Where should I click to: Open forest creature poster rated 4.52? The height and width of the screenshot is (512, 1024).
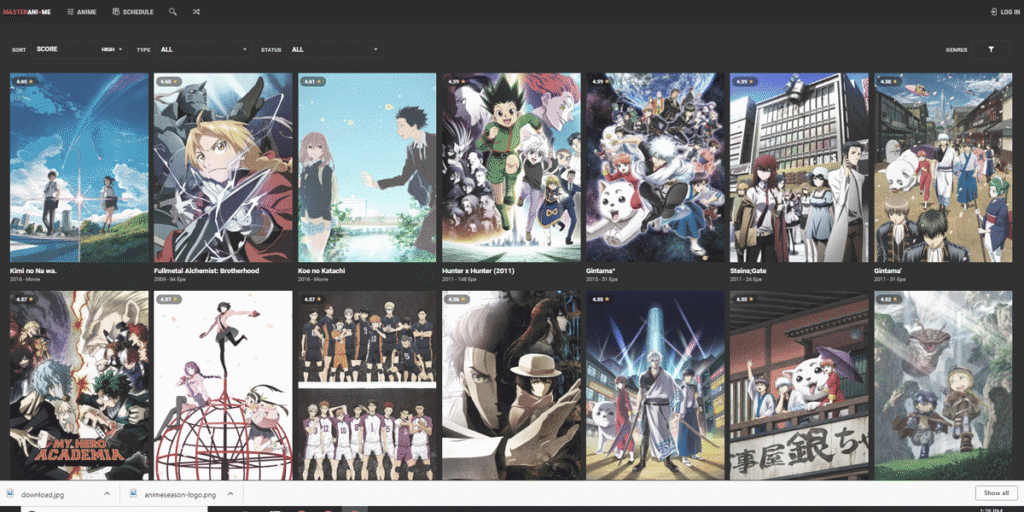(x=943, y=385)
